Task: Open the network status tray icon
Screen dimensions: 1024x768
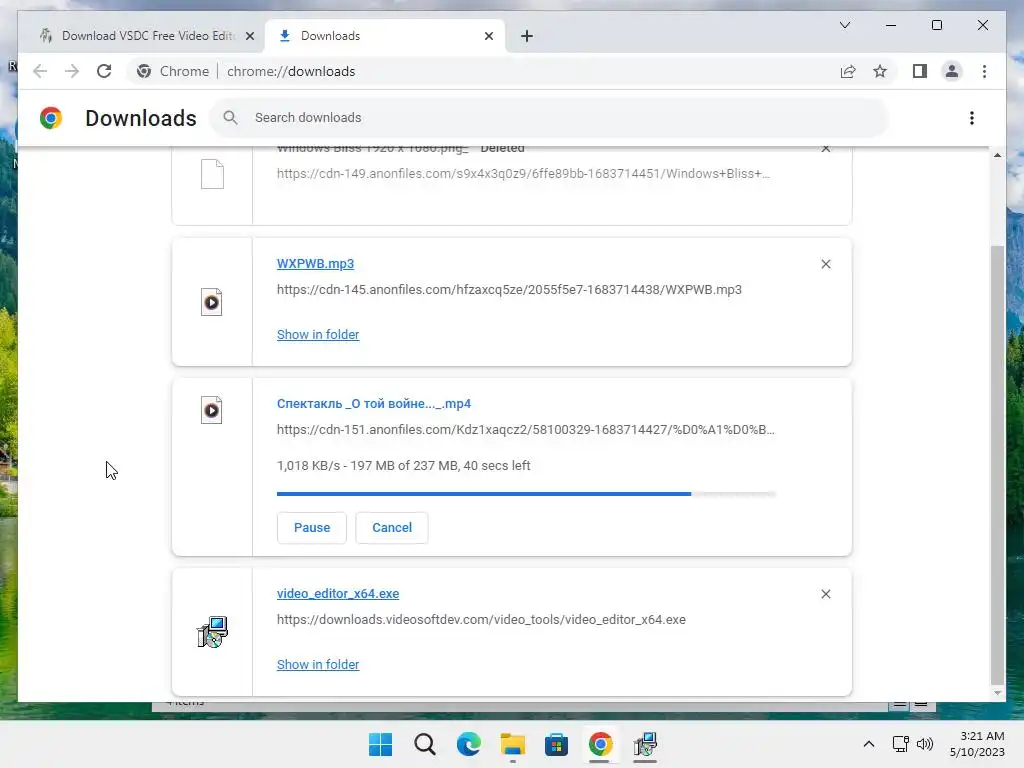Action: 901,744
